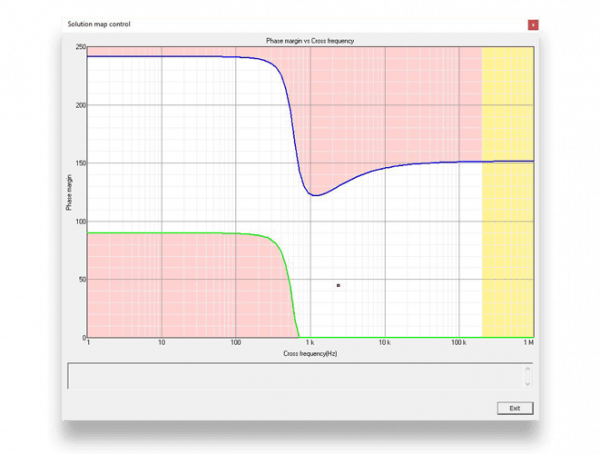Viewport: 600px width, 454px height.
Task: Click the text box scroll up arrow
Action: 528,368
